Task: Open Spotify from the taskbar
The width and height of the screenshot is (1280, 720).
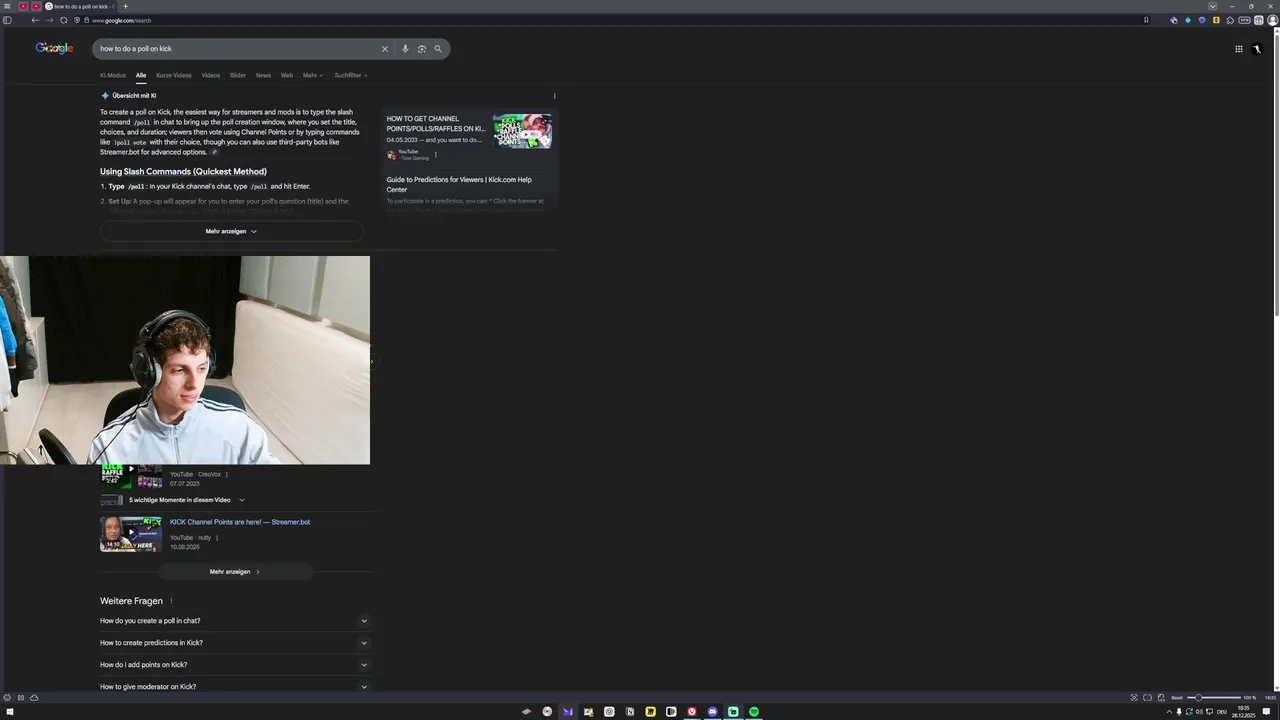Action: pyautogui.click(x=754, y=712)
